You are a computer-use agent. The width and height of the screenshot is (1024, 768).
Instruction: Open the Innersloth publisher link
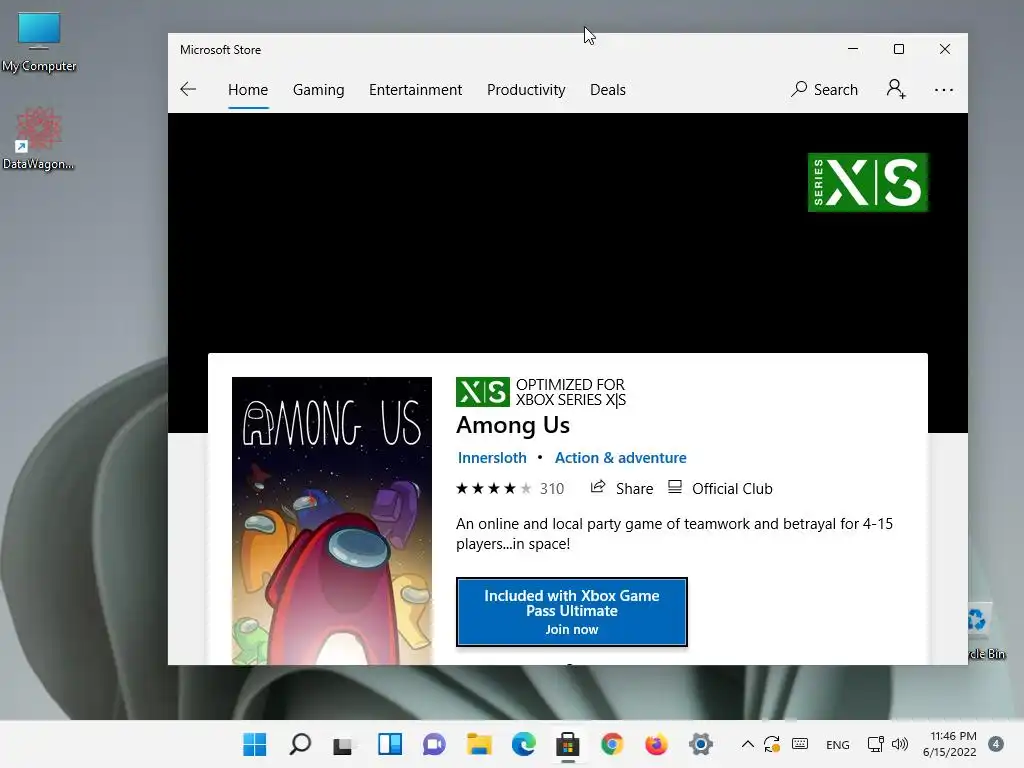click(492, 458)
